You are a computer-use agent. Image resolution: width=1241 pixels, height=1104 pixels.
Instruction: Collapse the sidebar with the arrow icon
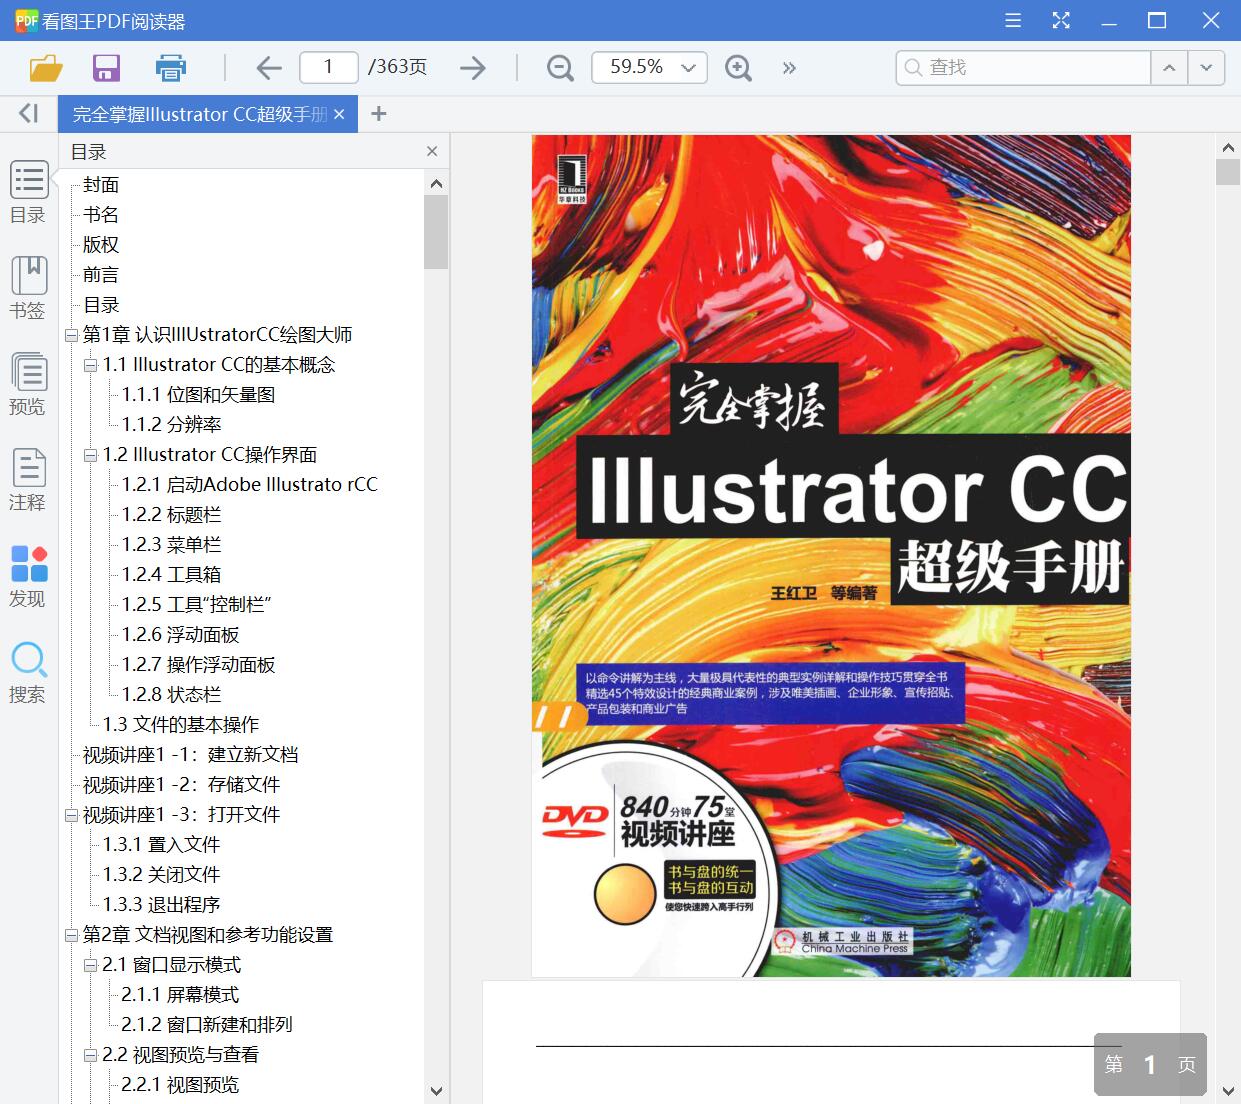(28, 113)
